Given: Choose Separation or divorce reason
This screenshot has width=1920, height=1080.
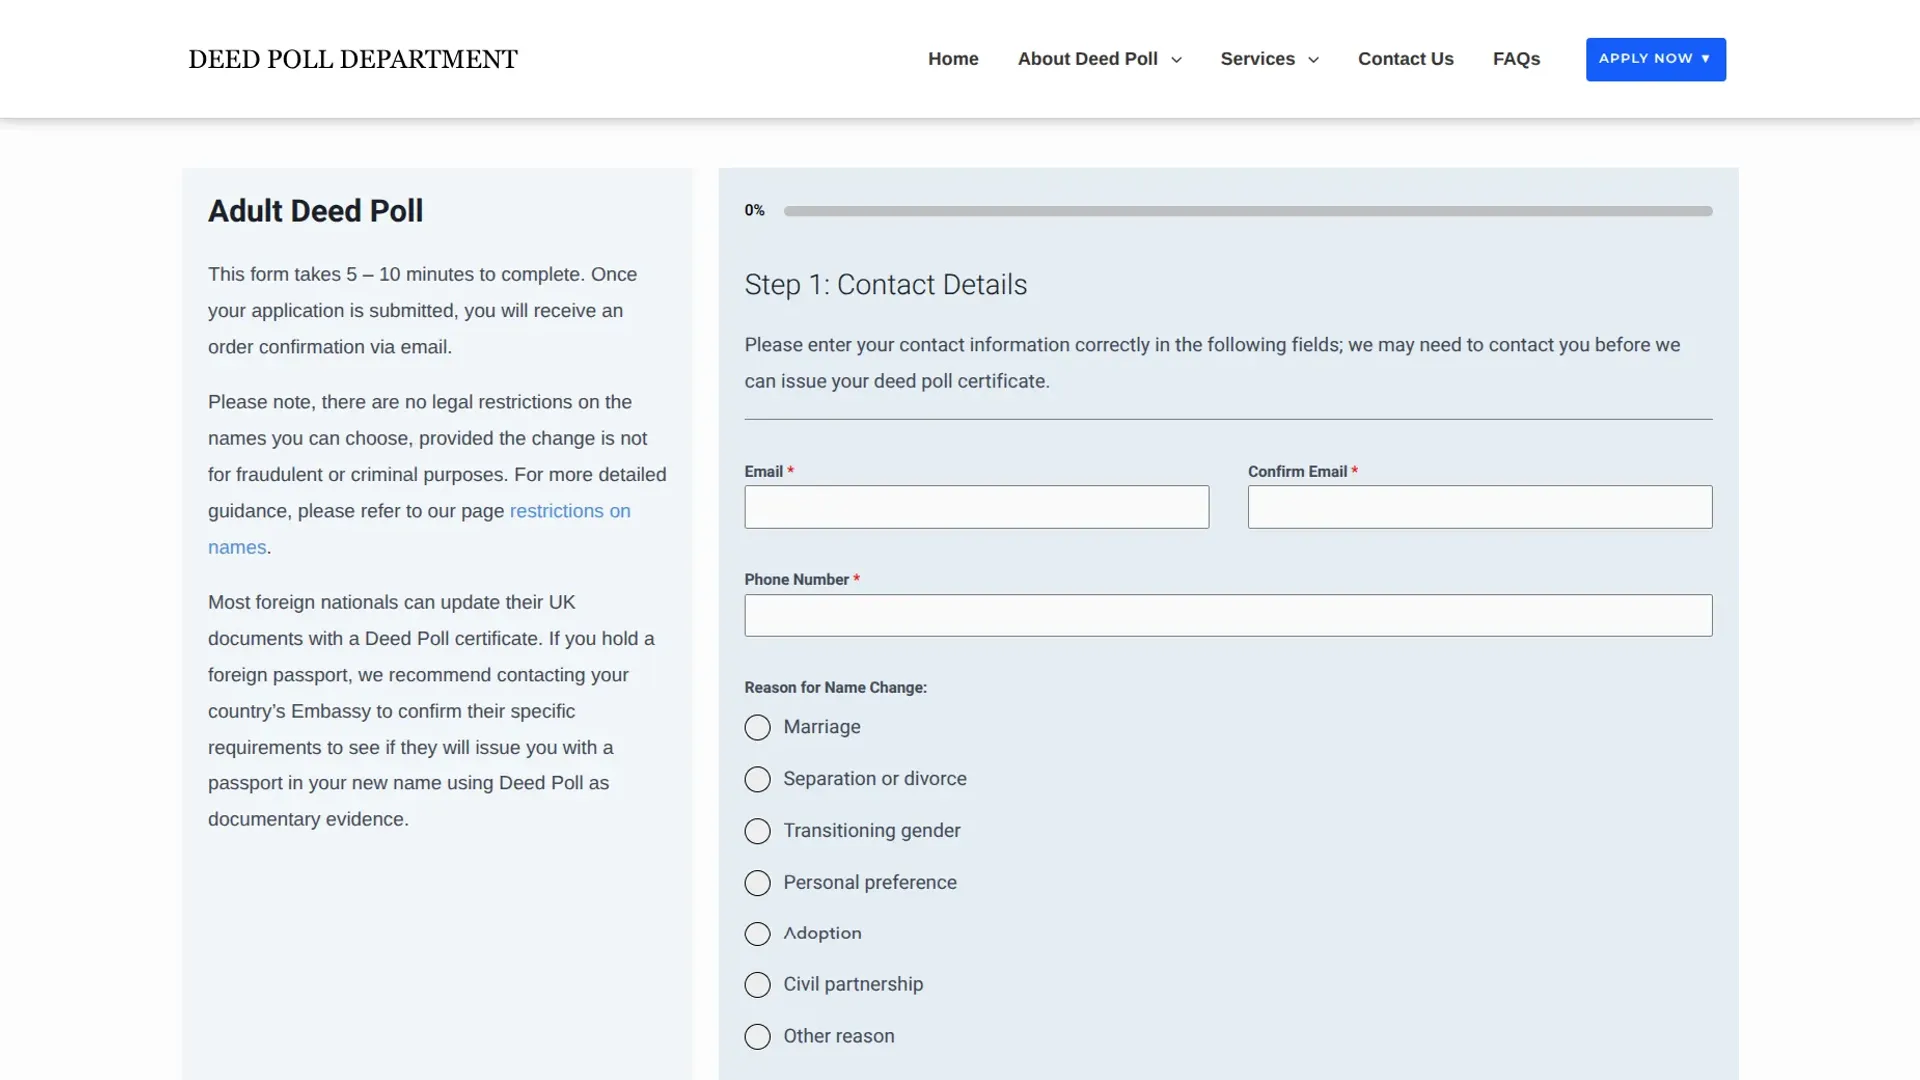Looking at the screenshot, I should pos(757,779).
